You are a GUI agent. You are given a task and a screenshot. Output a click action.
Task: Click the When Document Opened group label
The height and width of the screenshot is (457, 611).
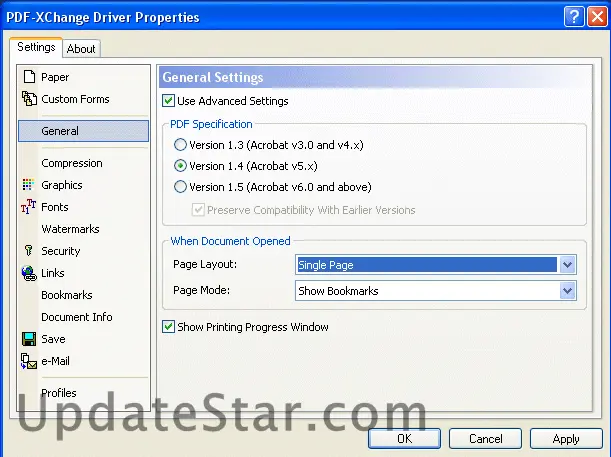(230, 241)
